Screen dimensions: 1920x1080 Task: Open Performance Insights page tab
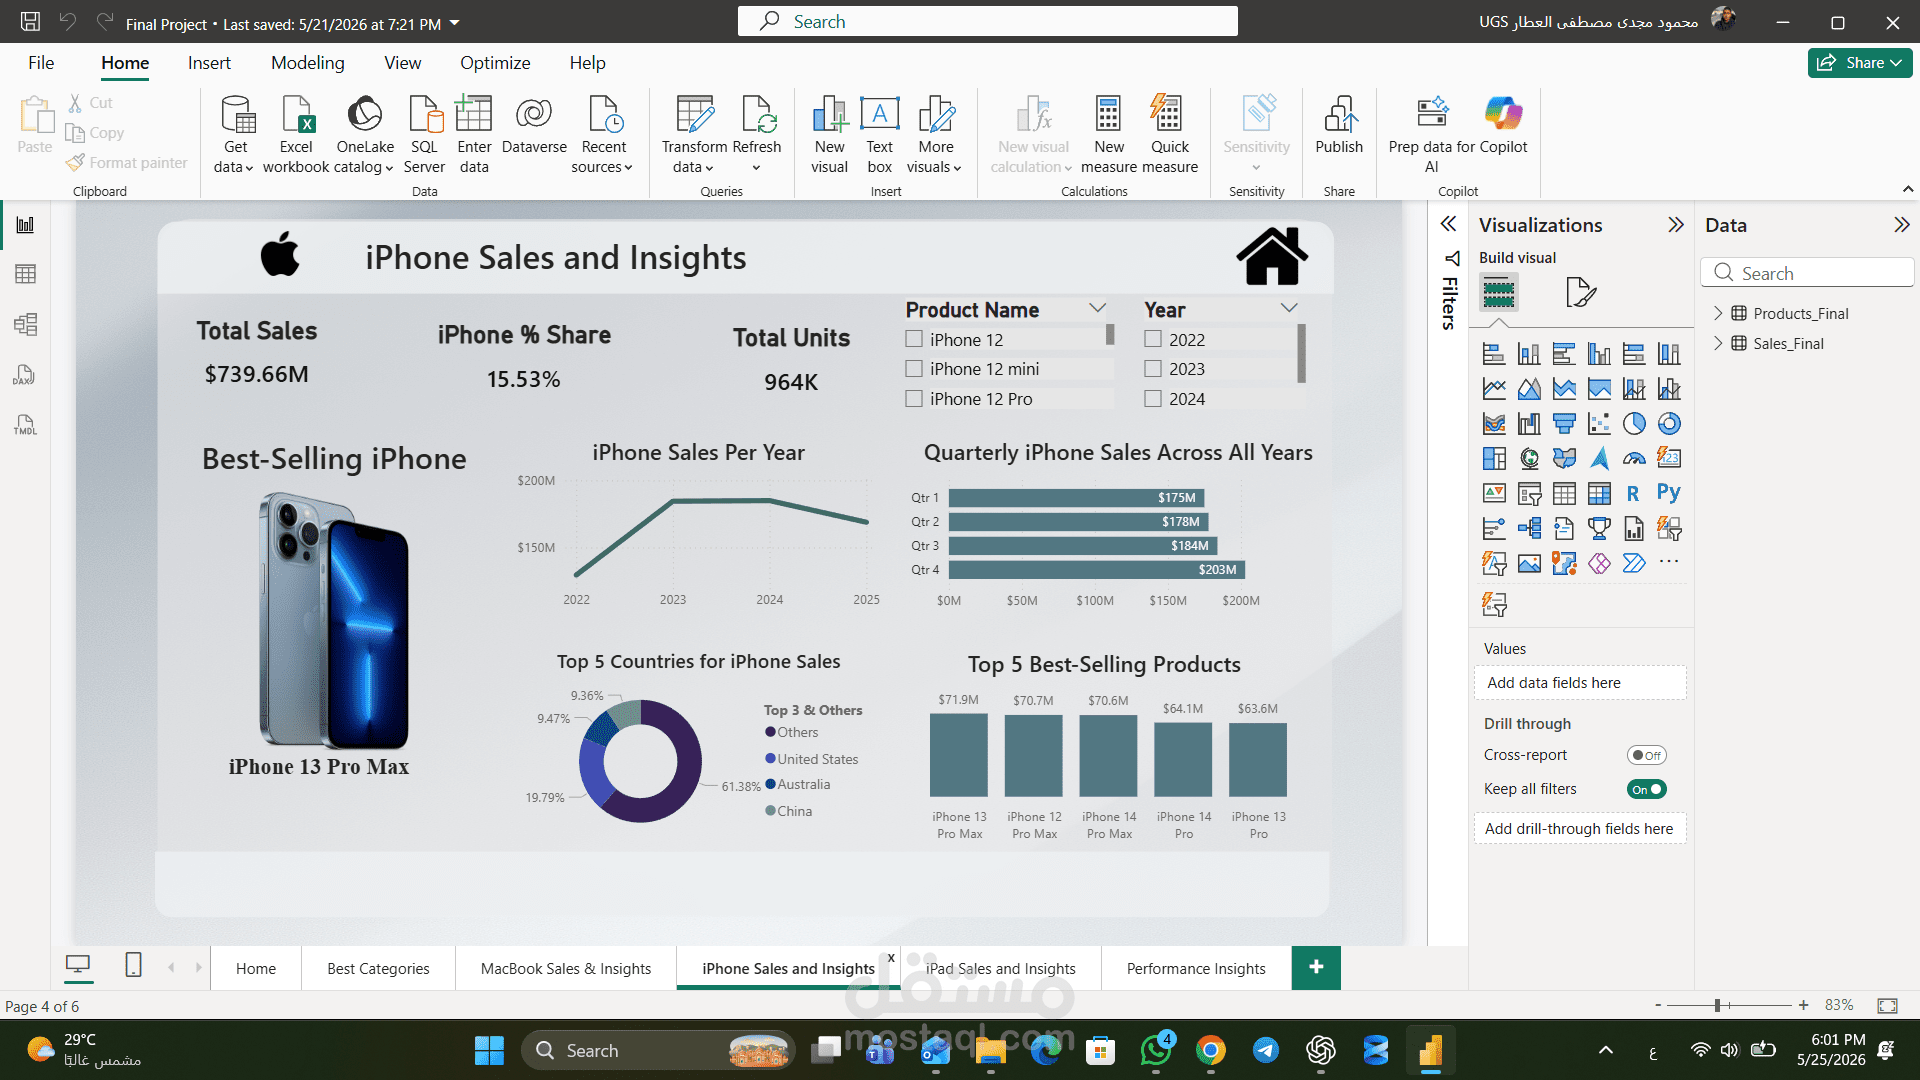pos(1196,968)
